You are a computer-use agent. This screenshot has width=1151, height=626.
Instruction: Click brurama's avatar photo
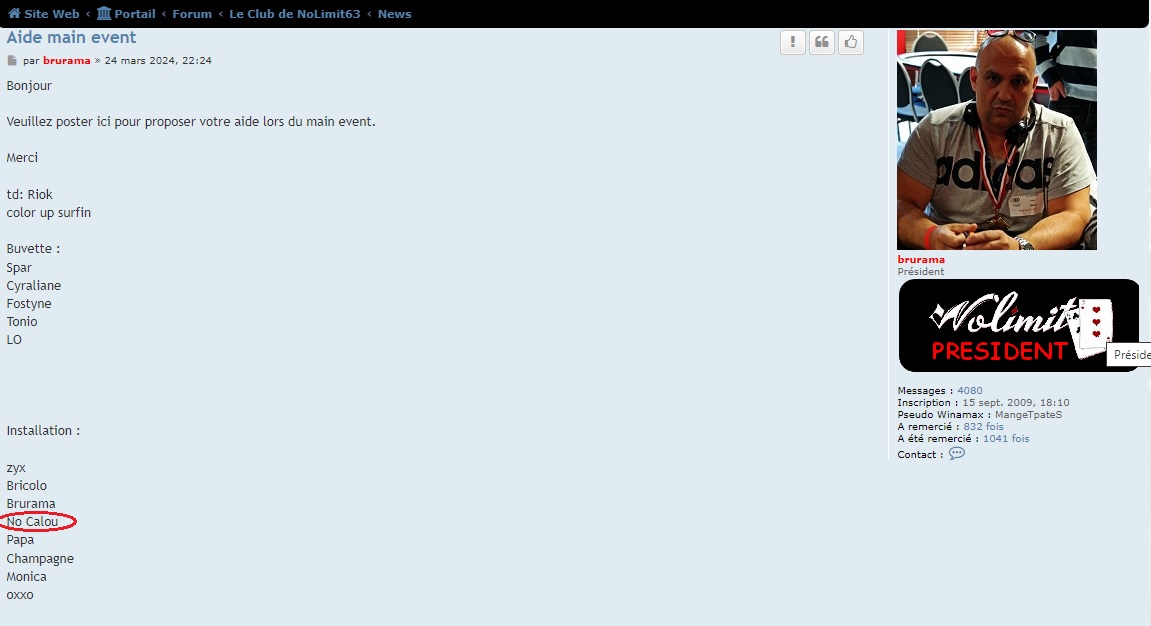pyautogui.click(x=996, y=140)
